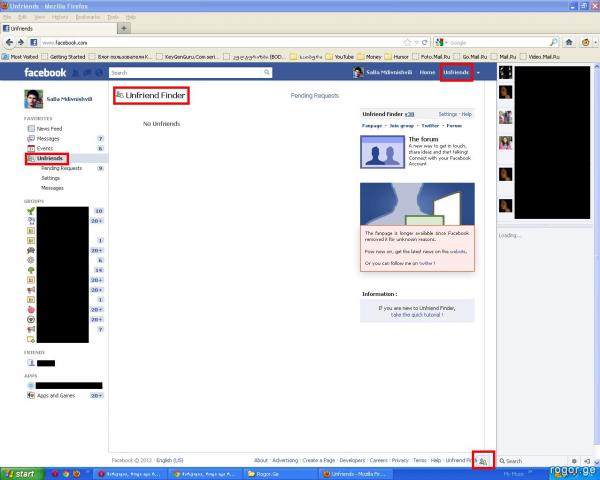Click English (US) language link
The image size is (600, 480).
170,460
